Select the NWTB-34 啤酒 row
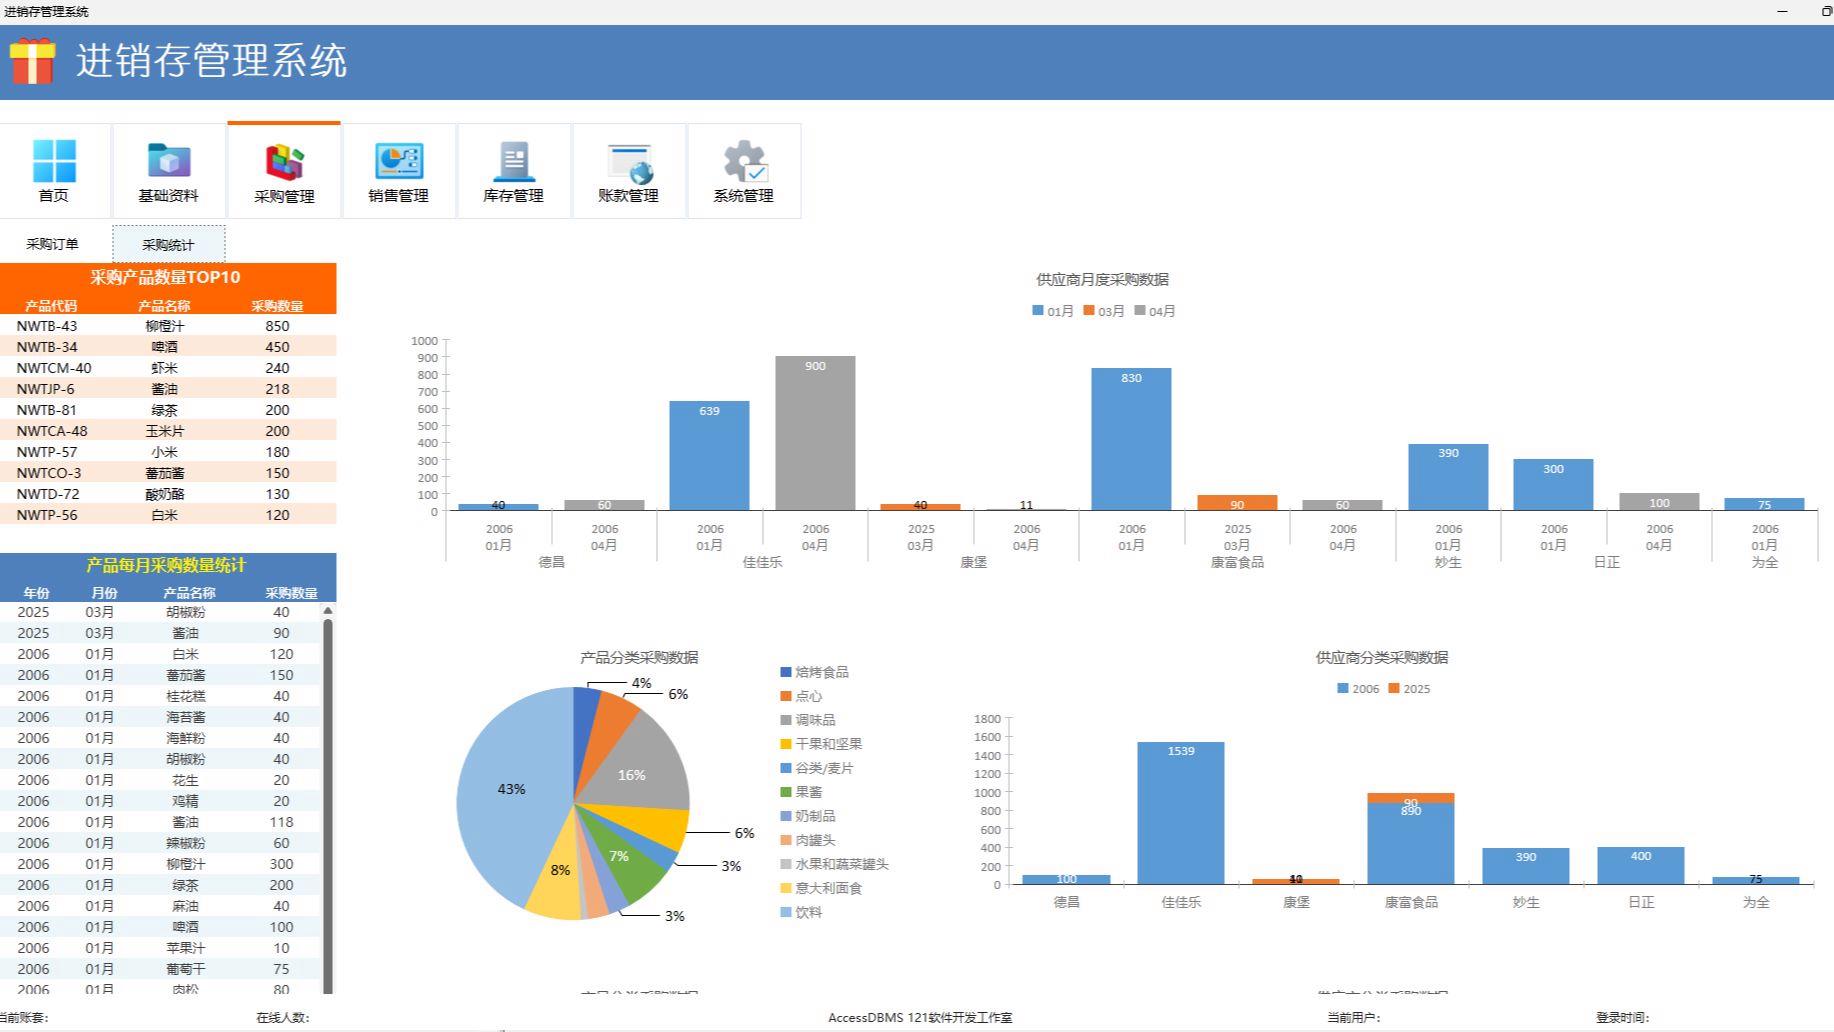This screenshot has height=1032, width=1834. (x=168, y=347)
